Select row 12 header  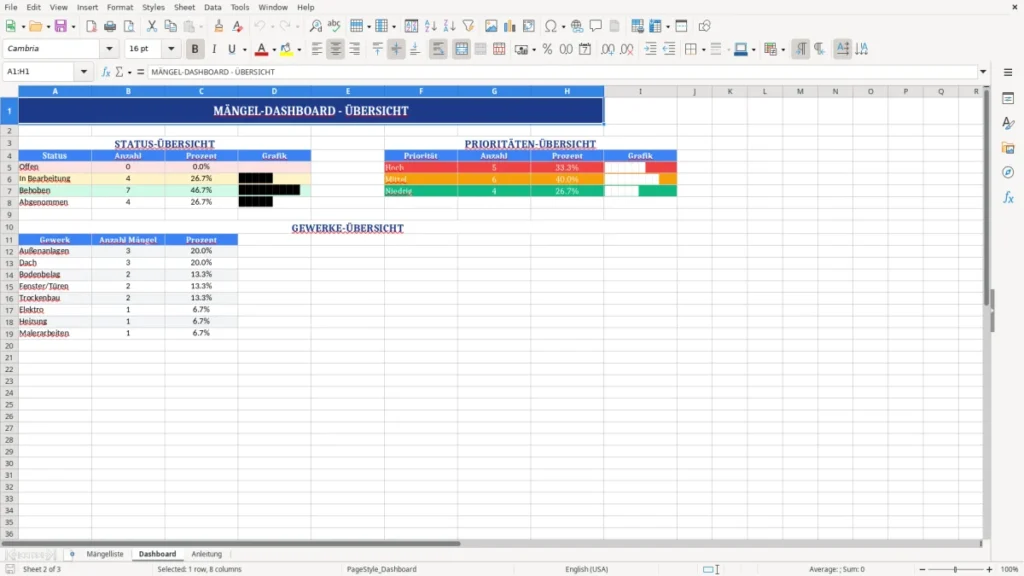9,251
